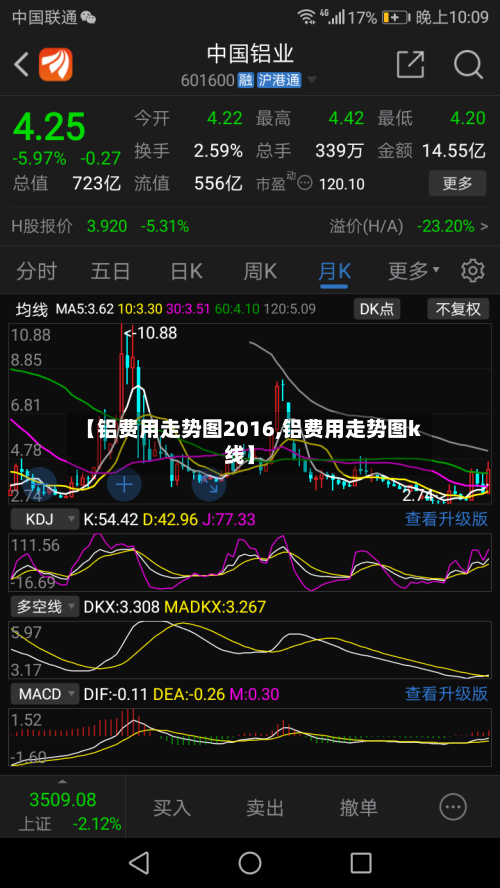Viewport: 500px width, 888px height.
Task: Expand the 上证 index bar arrow
Action: [x=63, y=782]
